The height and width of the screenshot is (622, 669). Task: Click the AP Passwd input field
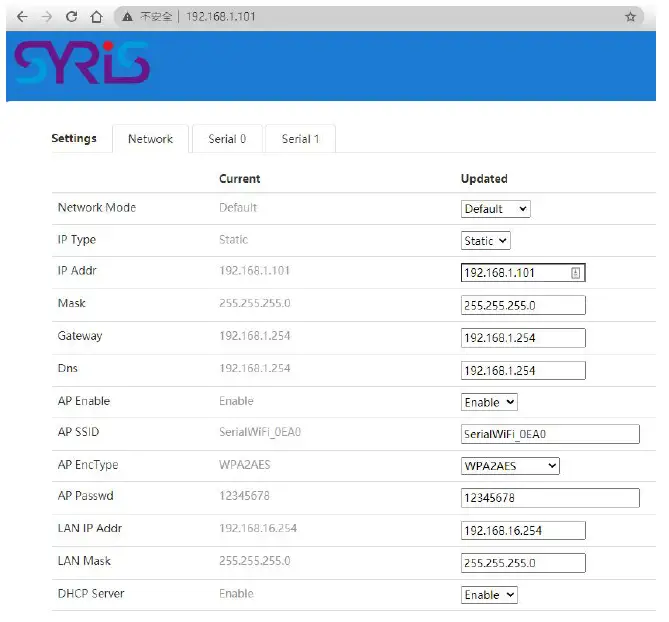point(550,498)
